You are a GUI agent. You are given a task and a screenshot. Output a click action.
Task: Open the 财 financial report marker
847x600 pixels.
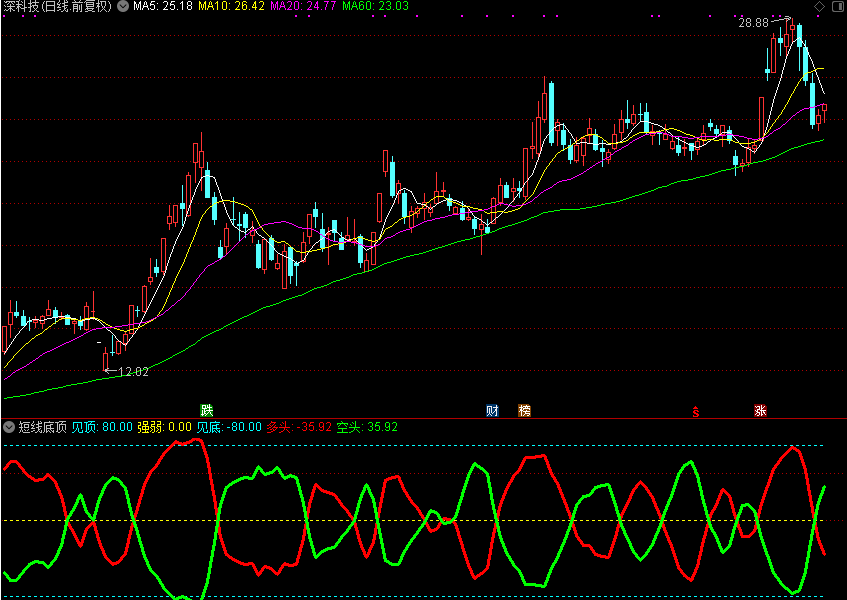pos(492,410)
